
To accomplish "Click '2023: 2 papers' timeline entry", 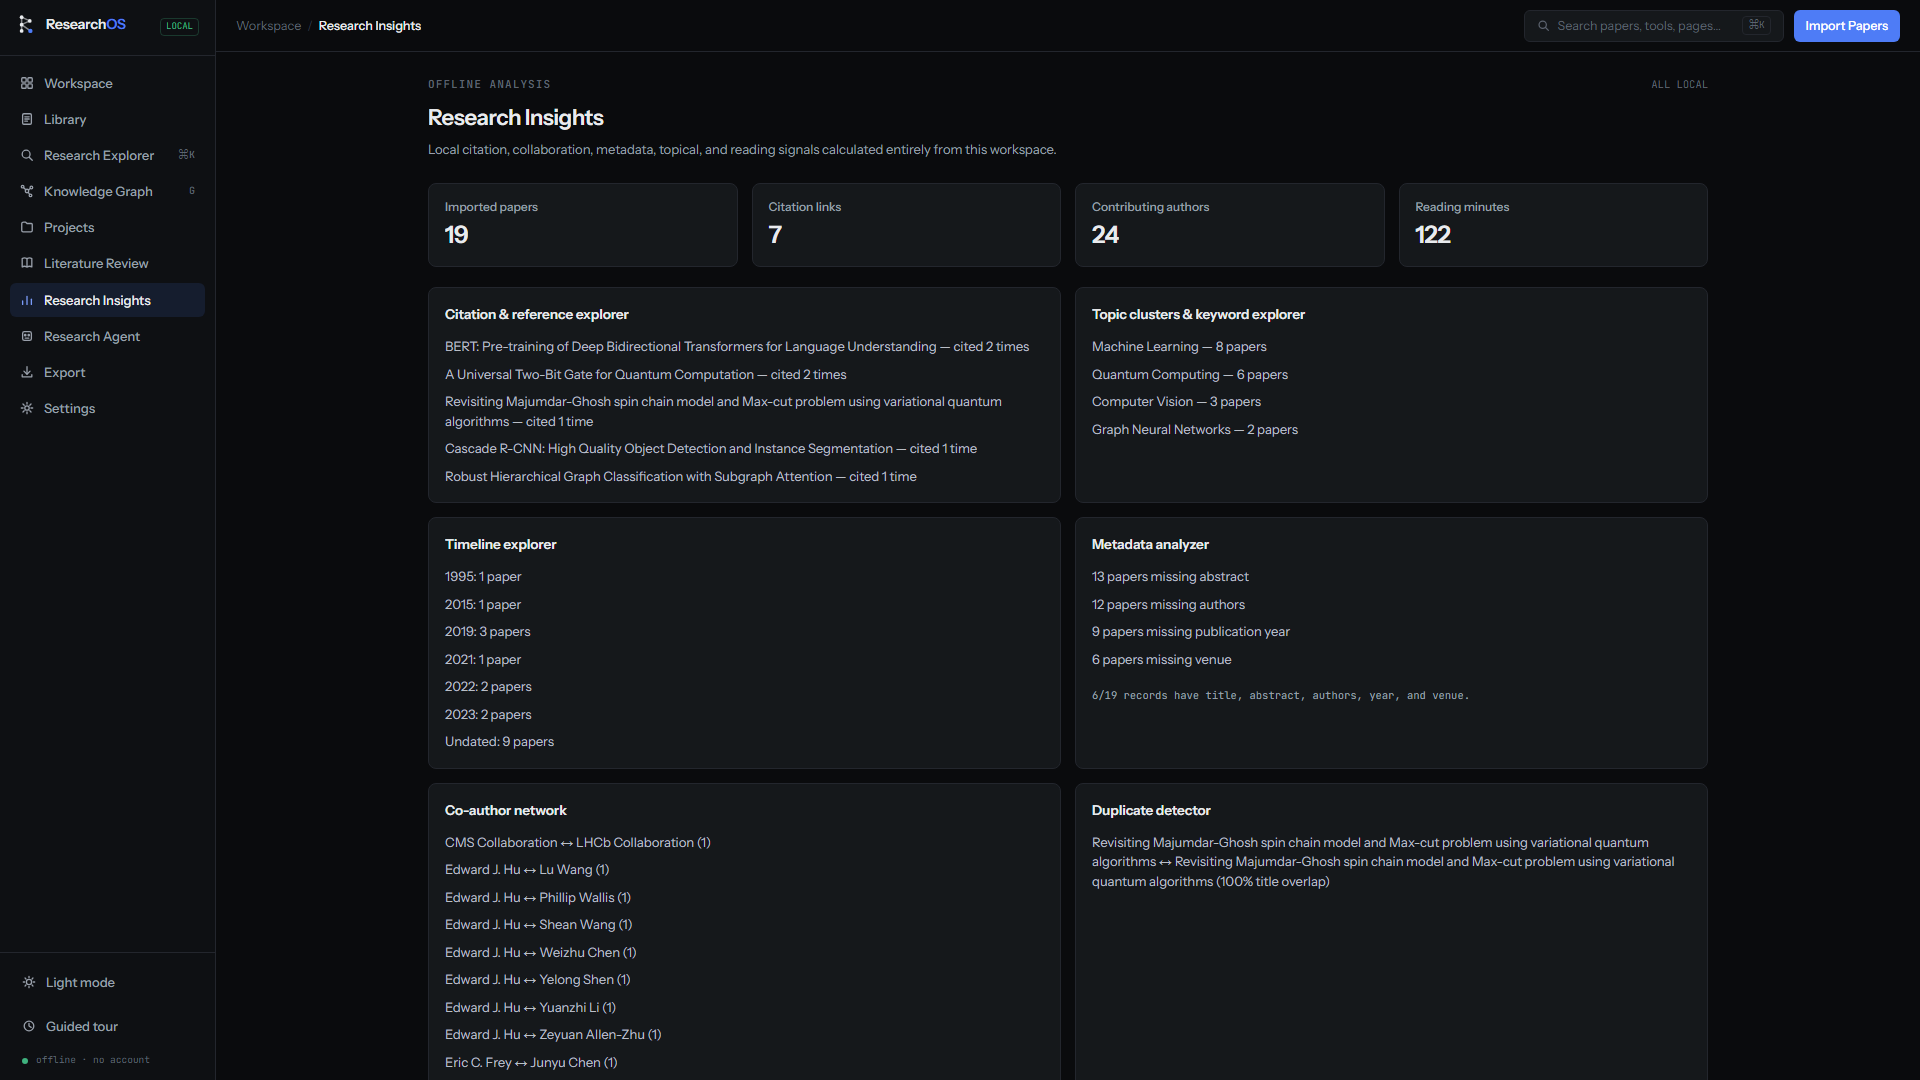I will pyautogui.click(x=488, y=715).
